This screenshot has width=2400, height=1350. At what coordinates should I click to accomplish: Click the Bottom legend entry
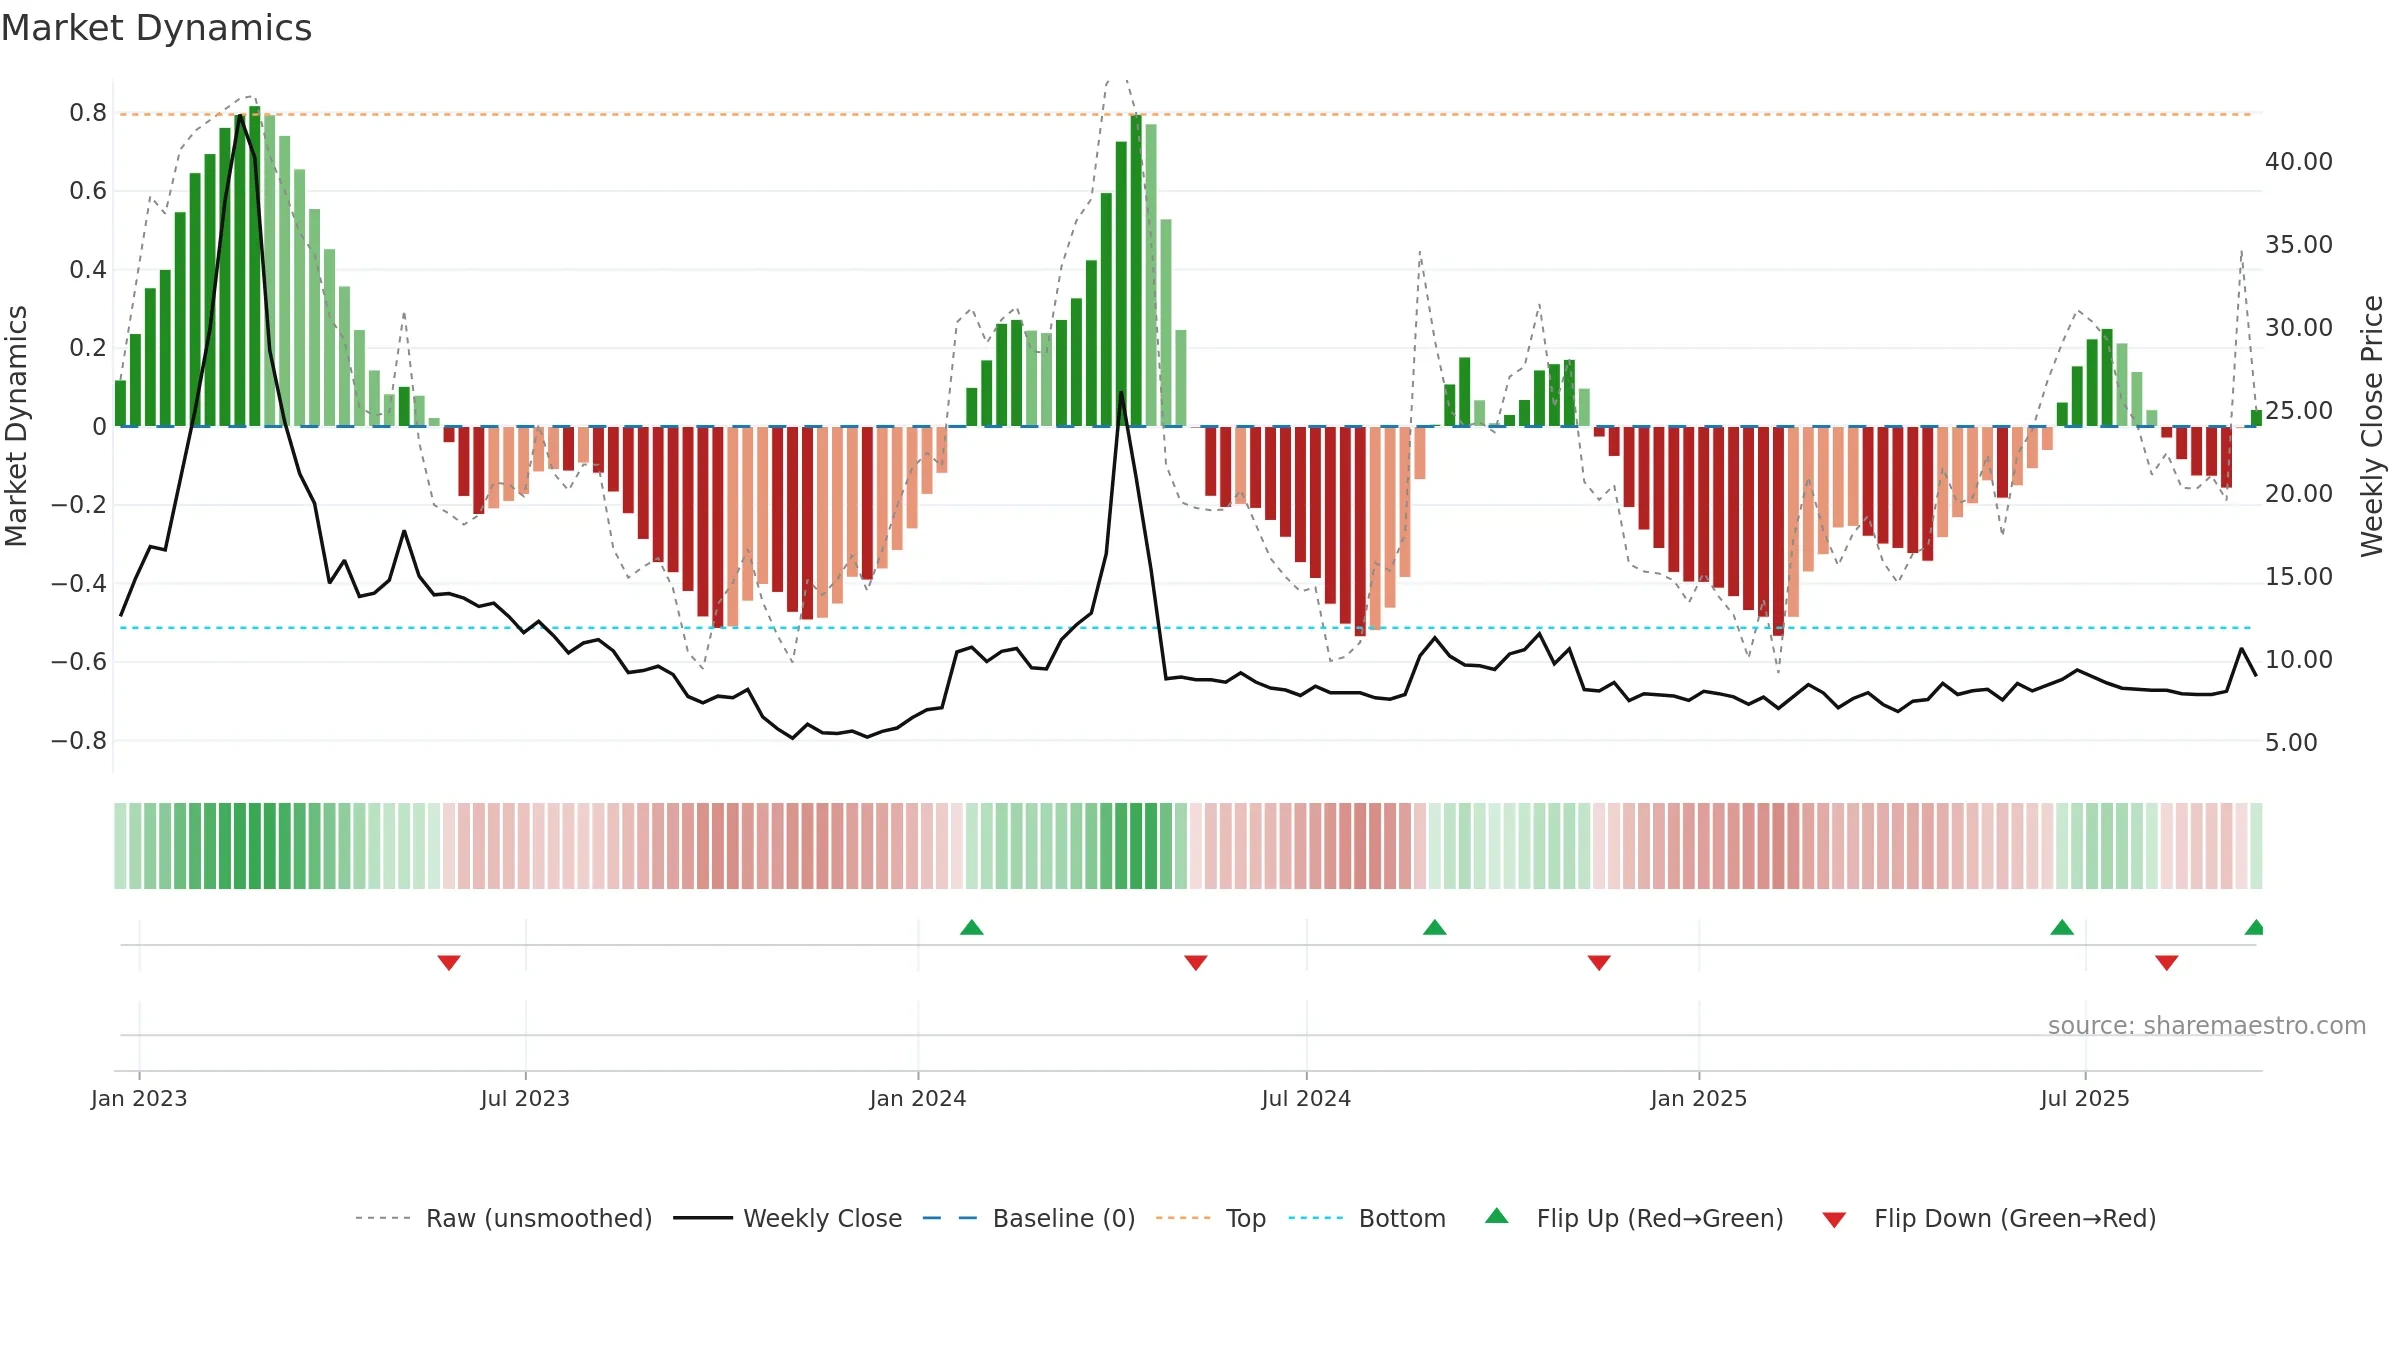(x=1367, y=1218)
